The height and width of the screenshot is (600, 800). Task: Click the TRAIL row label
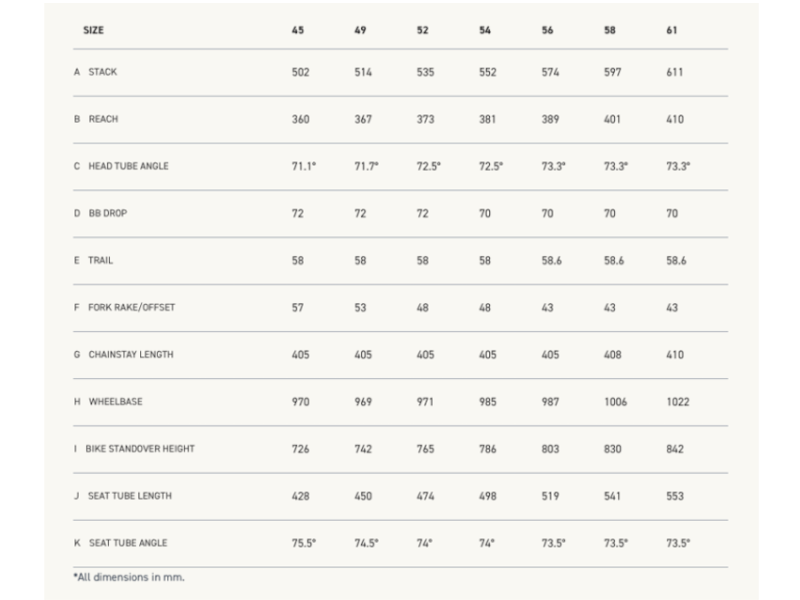[101, 261]
